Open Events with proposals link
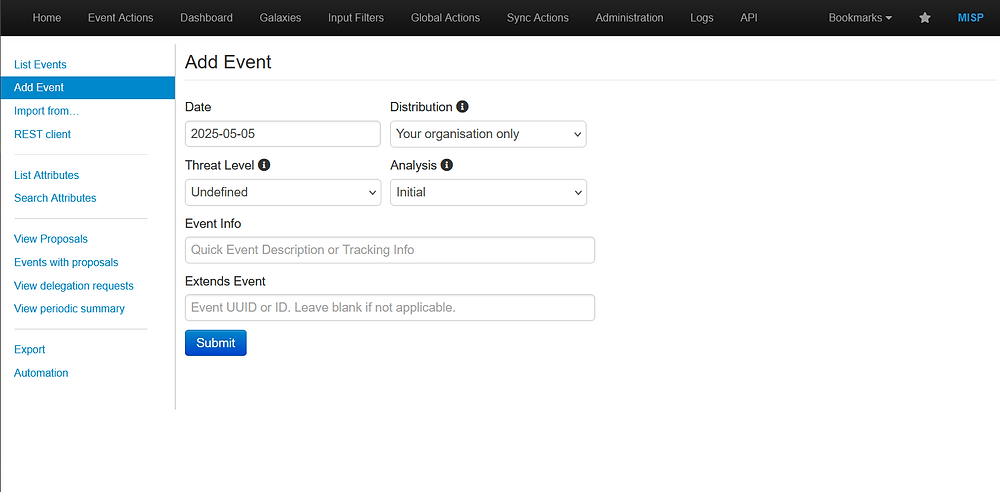Viewport: 1000px width, 492px height. coord(66,262)
